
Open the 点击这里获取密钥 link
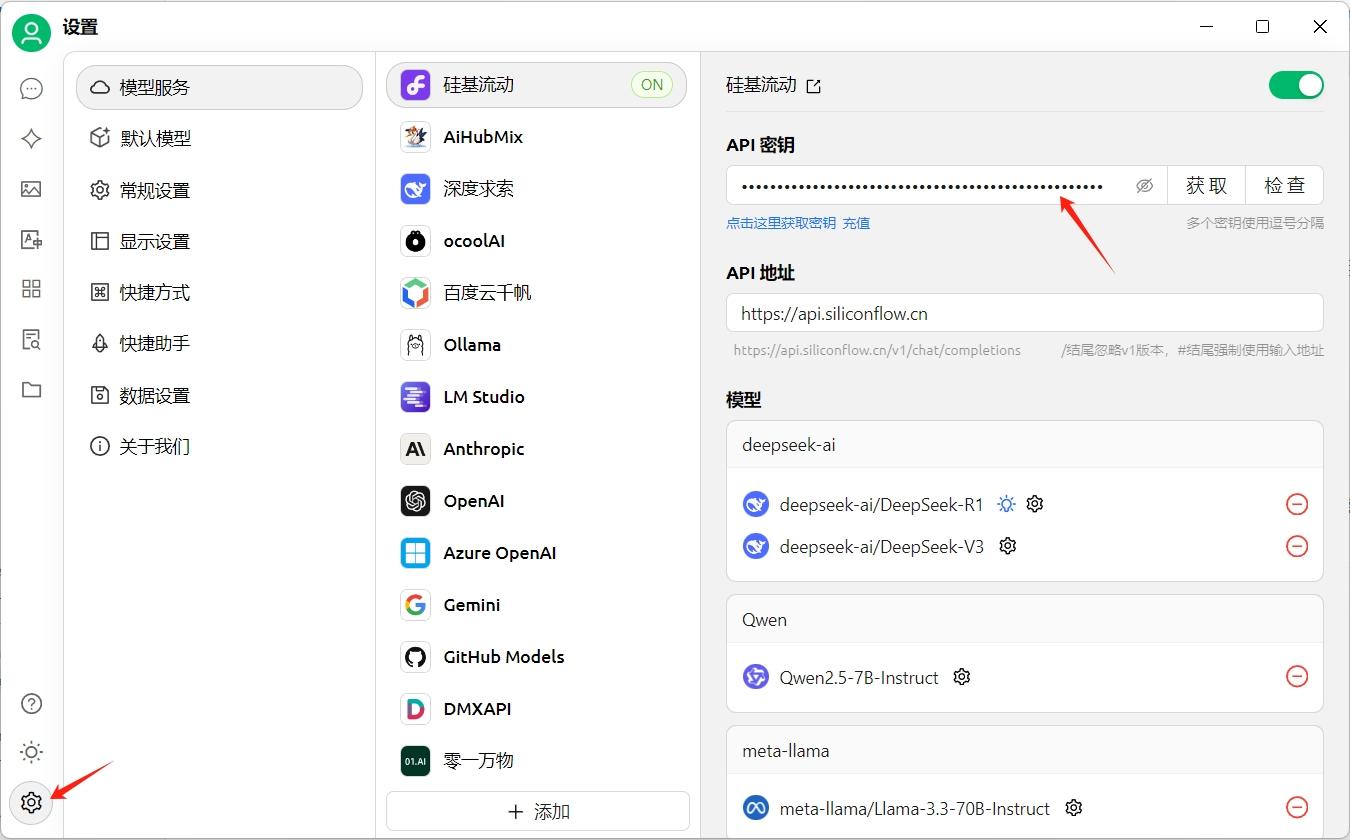(x=781, y=223)
